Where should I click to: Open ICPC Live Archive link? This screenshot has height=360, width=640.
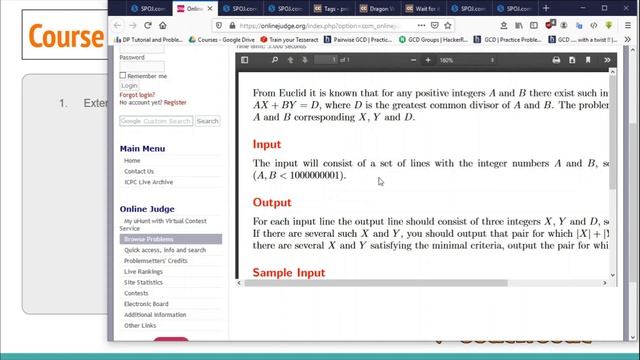click(x=149, y=182)
